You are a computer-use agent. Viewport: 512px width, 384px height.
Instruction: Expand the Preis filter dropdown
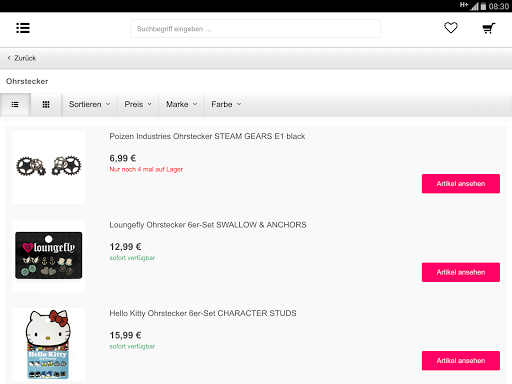(x=138, y=105)
